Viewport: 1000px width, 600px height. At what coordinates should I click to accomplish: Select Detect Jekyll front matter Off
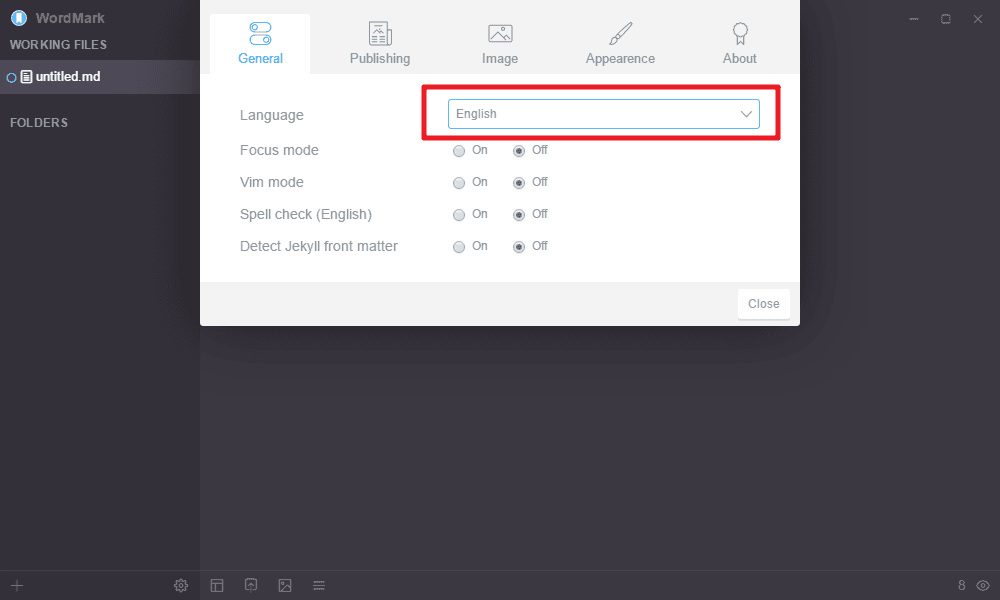(519, 247)
